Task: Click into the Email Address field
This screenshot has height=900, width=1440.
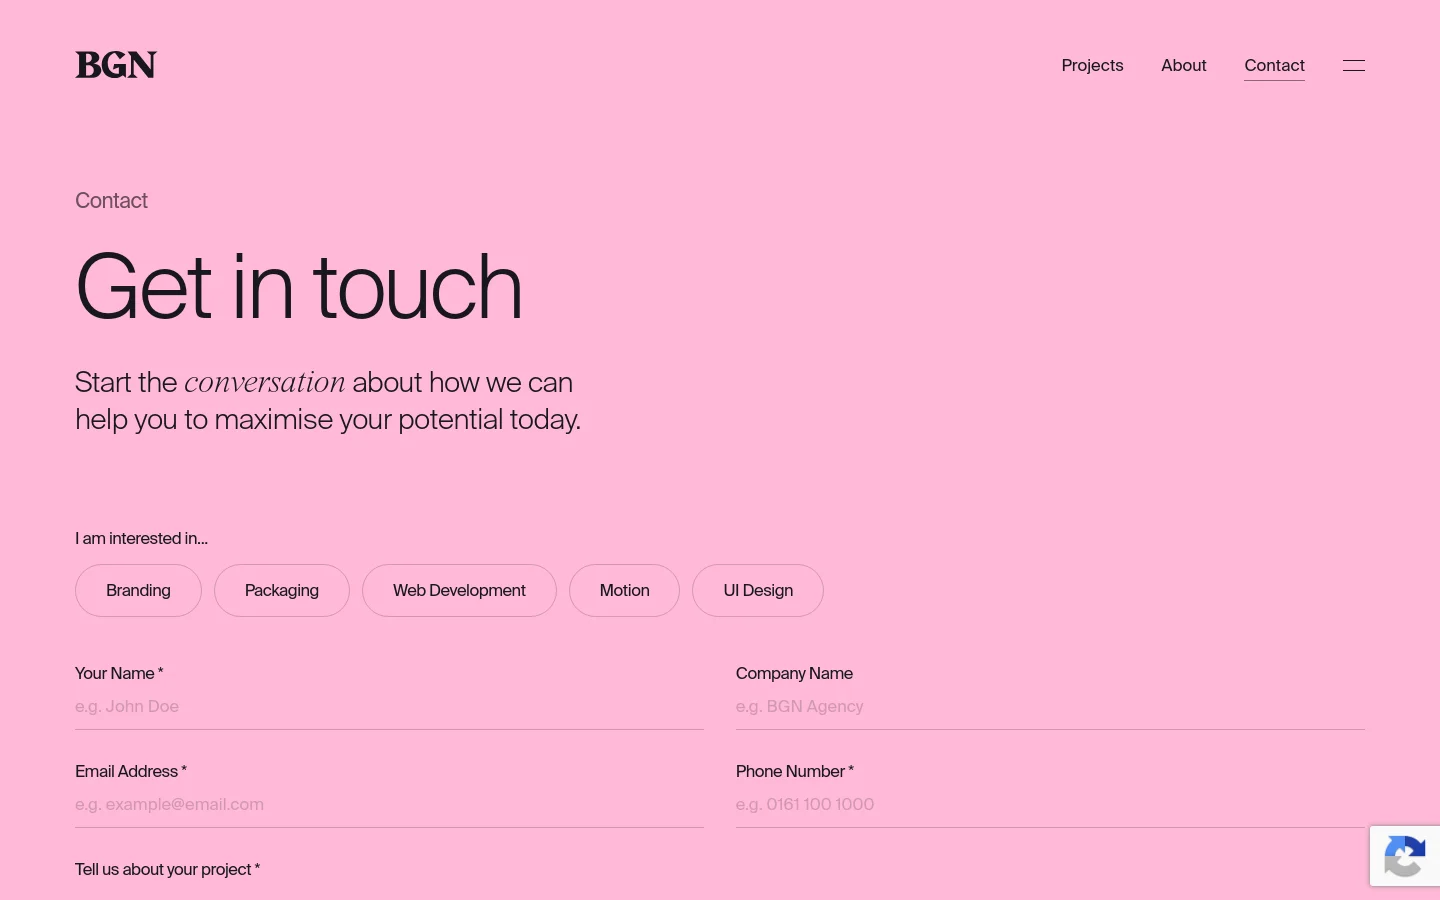Action: 389,804
